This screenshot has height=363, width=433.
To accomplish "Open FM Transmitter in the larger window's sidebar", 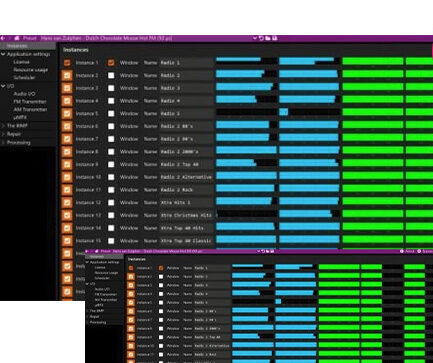I will pyautogui.click(x=30, y=101).
